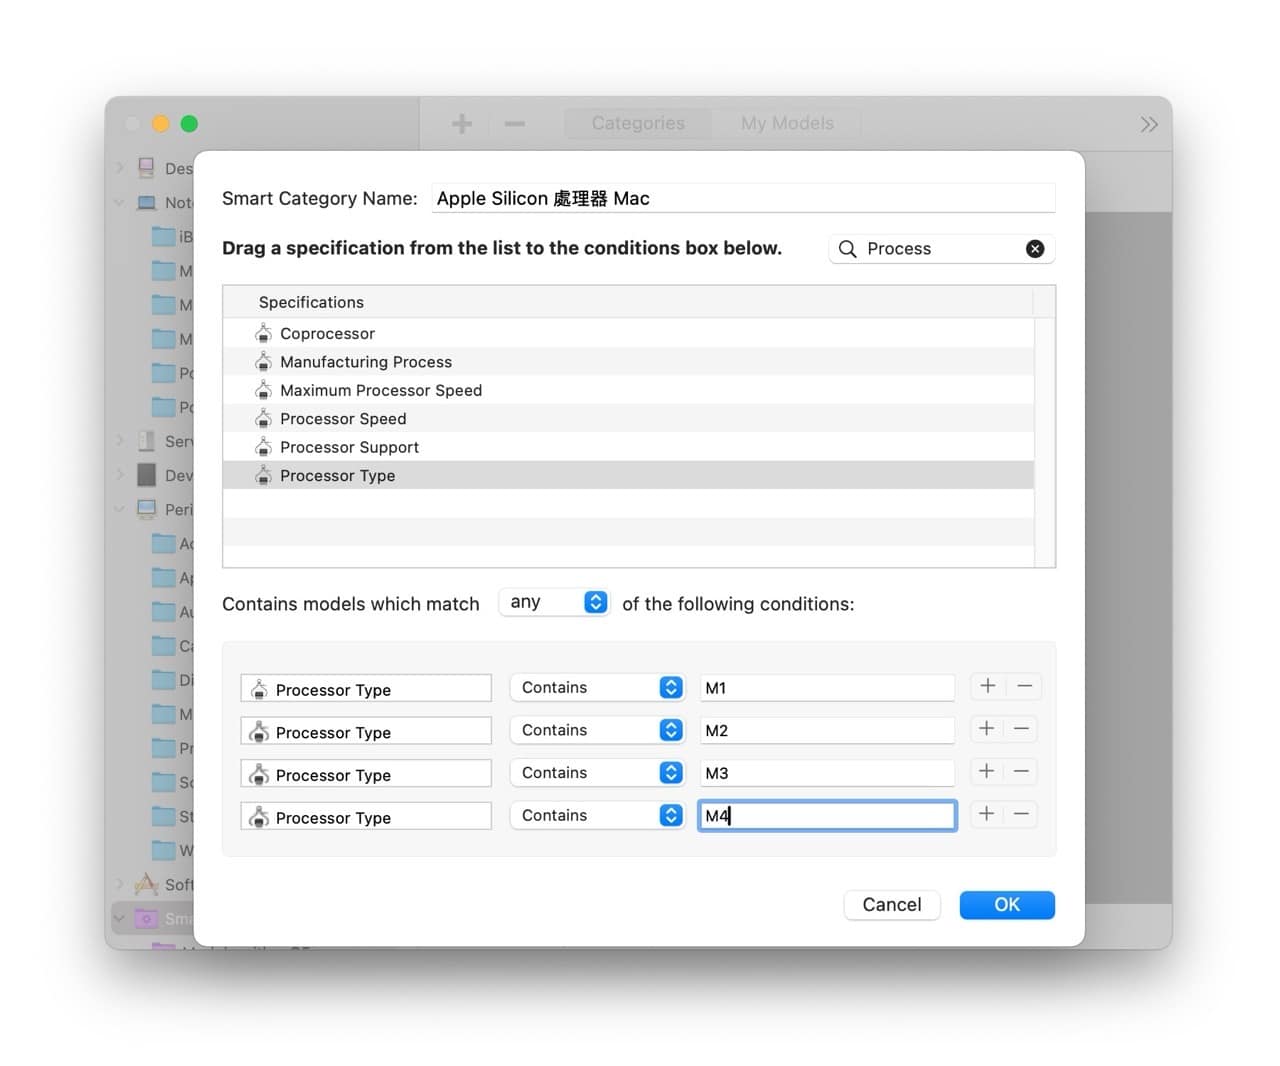Click the Maximum Processor Speed row icon

coord(263,390)
